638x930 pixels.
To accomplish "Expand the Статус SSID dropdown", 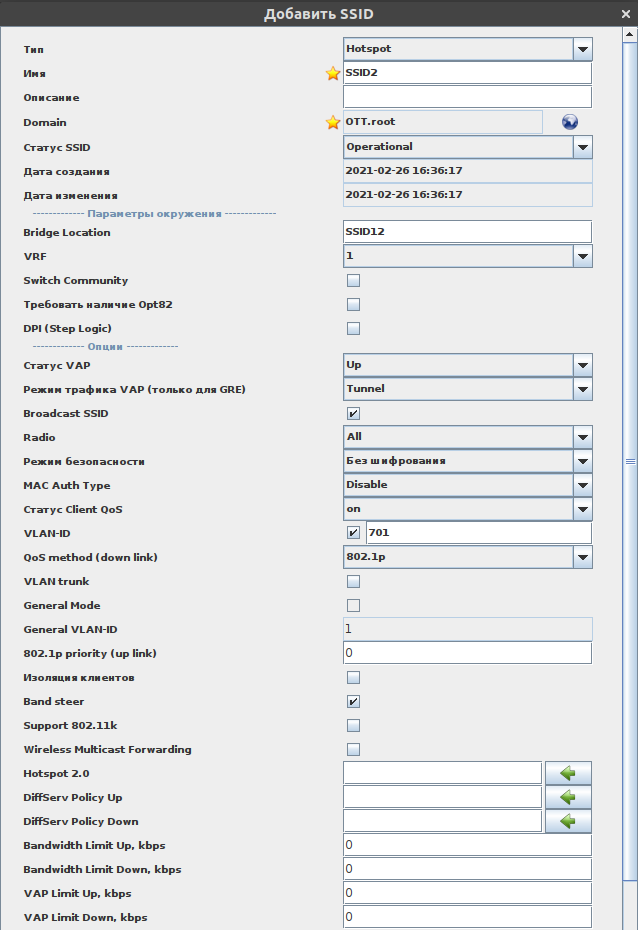I will [582, 147].
